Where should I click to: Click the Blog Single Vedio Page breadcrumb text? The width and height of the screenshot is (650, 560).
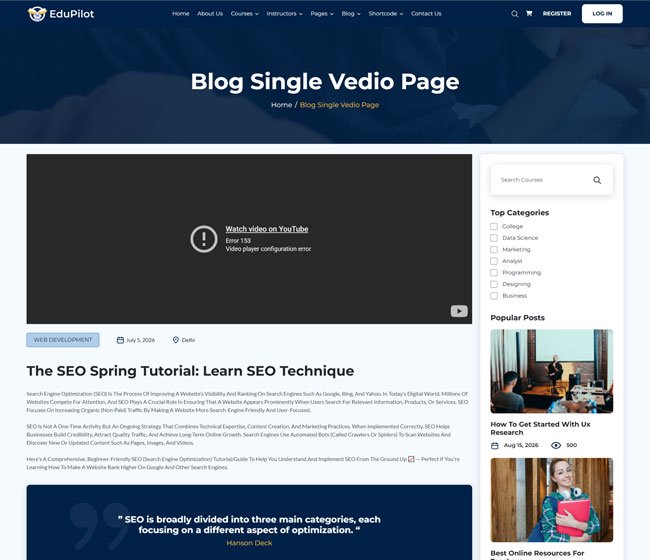pos(339,105)
